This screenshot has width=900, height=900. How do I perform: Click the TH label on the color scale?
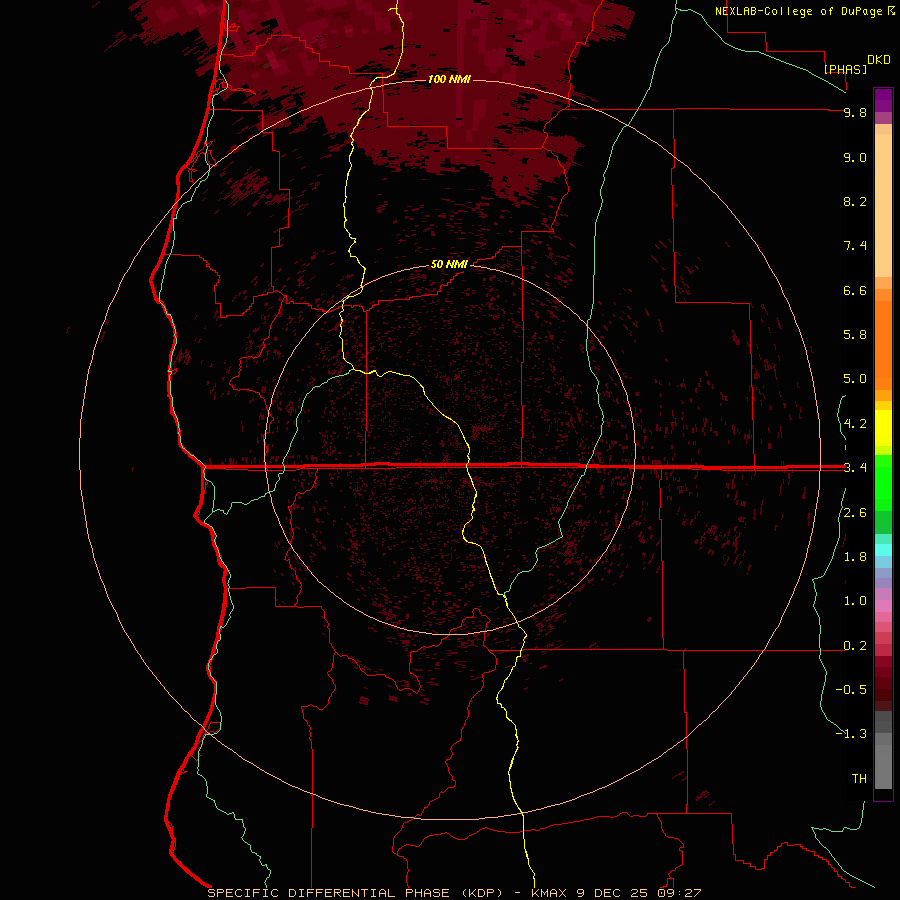pyautogui.click(x=859, y=779)
